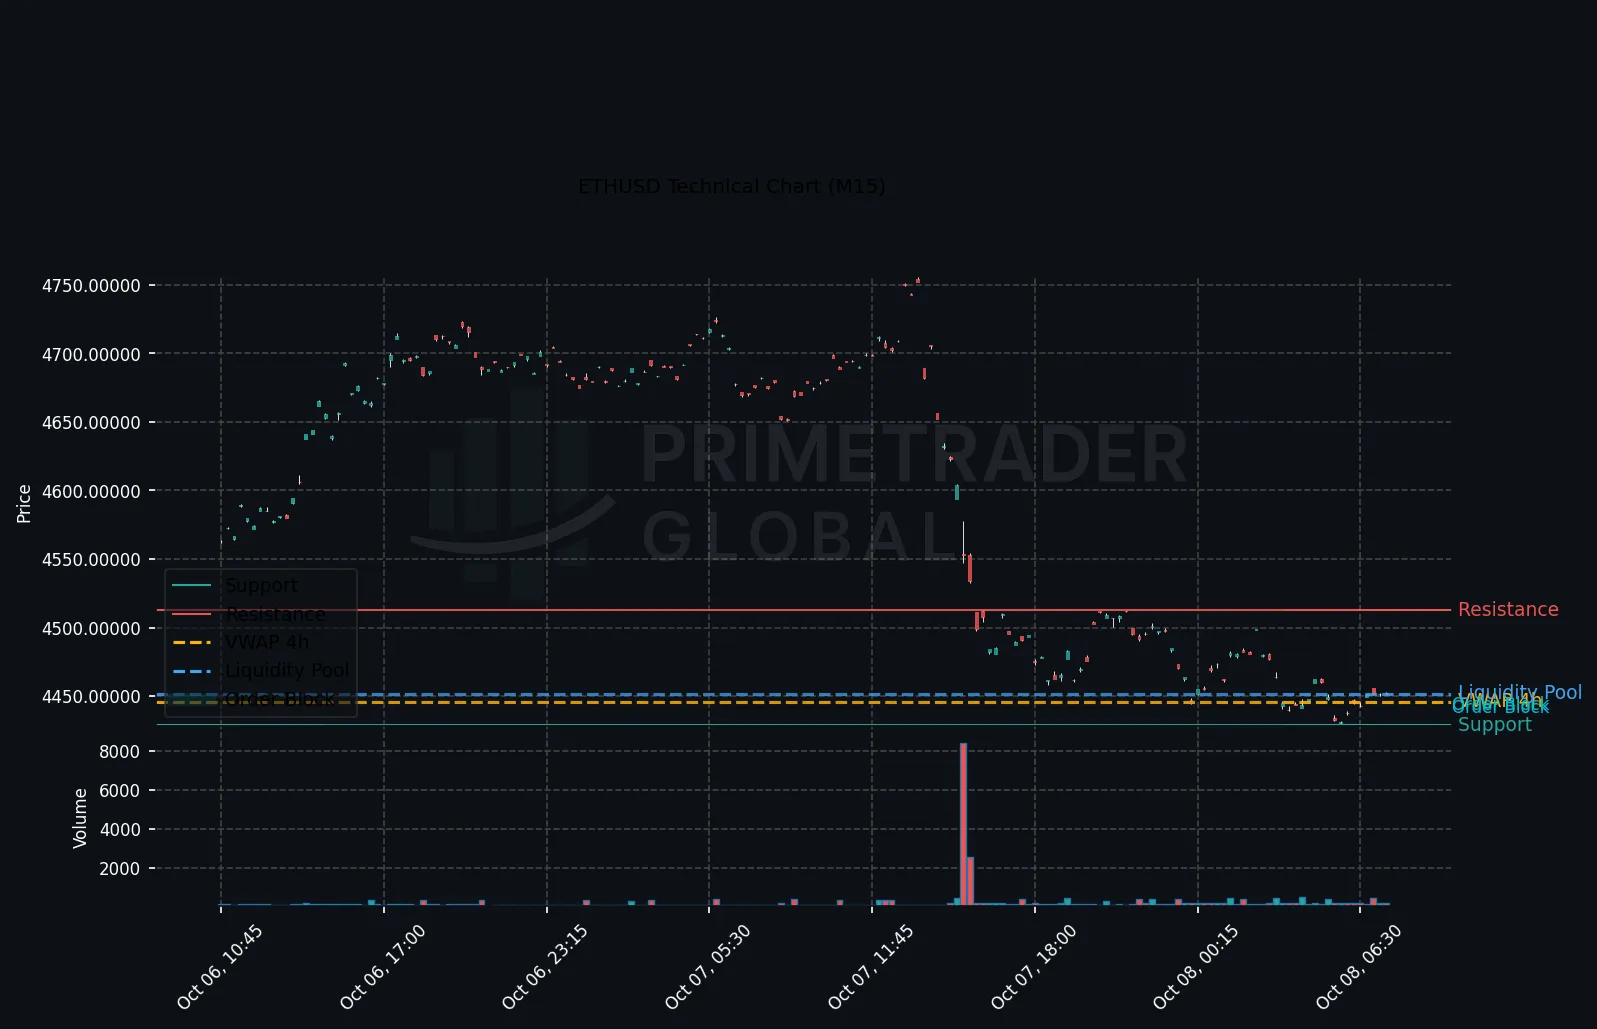Click the Oct 06, 17:00 time label
The height and width of the screenshot is (1029, 1597).
(383, 967)
